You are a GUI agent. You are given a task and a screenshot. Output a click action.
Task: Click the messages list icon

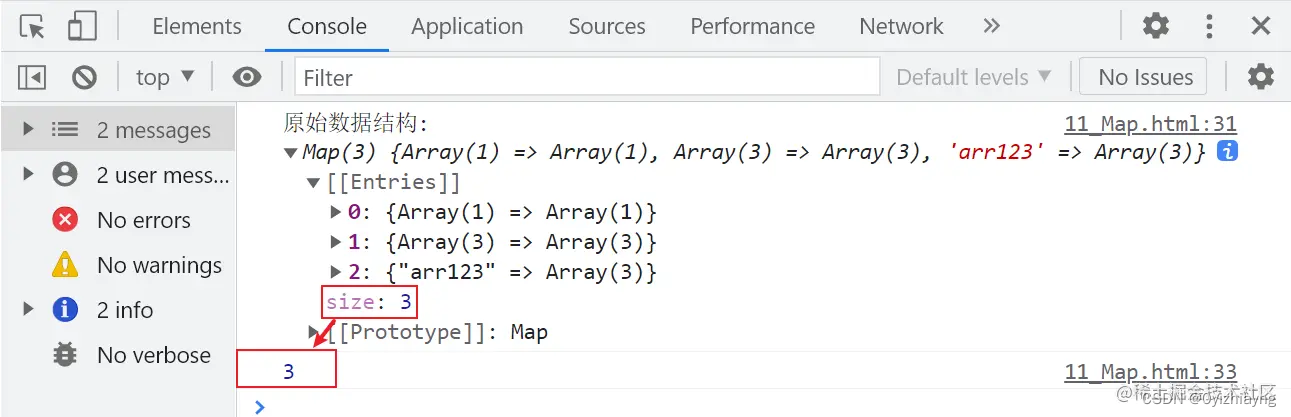(65, 130)
